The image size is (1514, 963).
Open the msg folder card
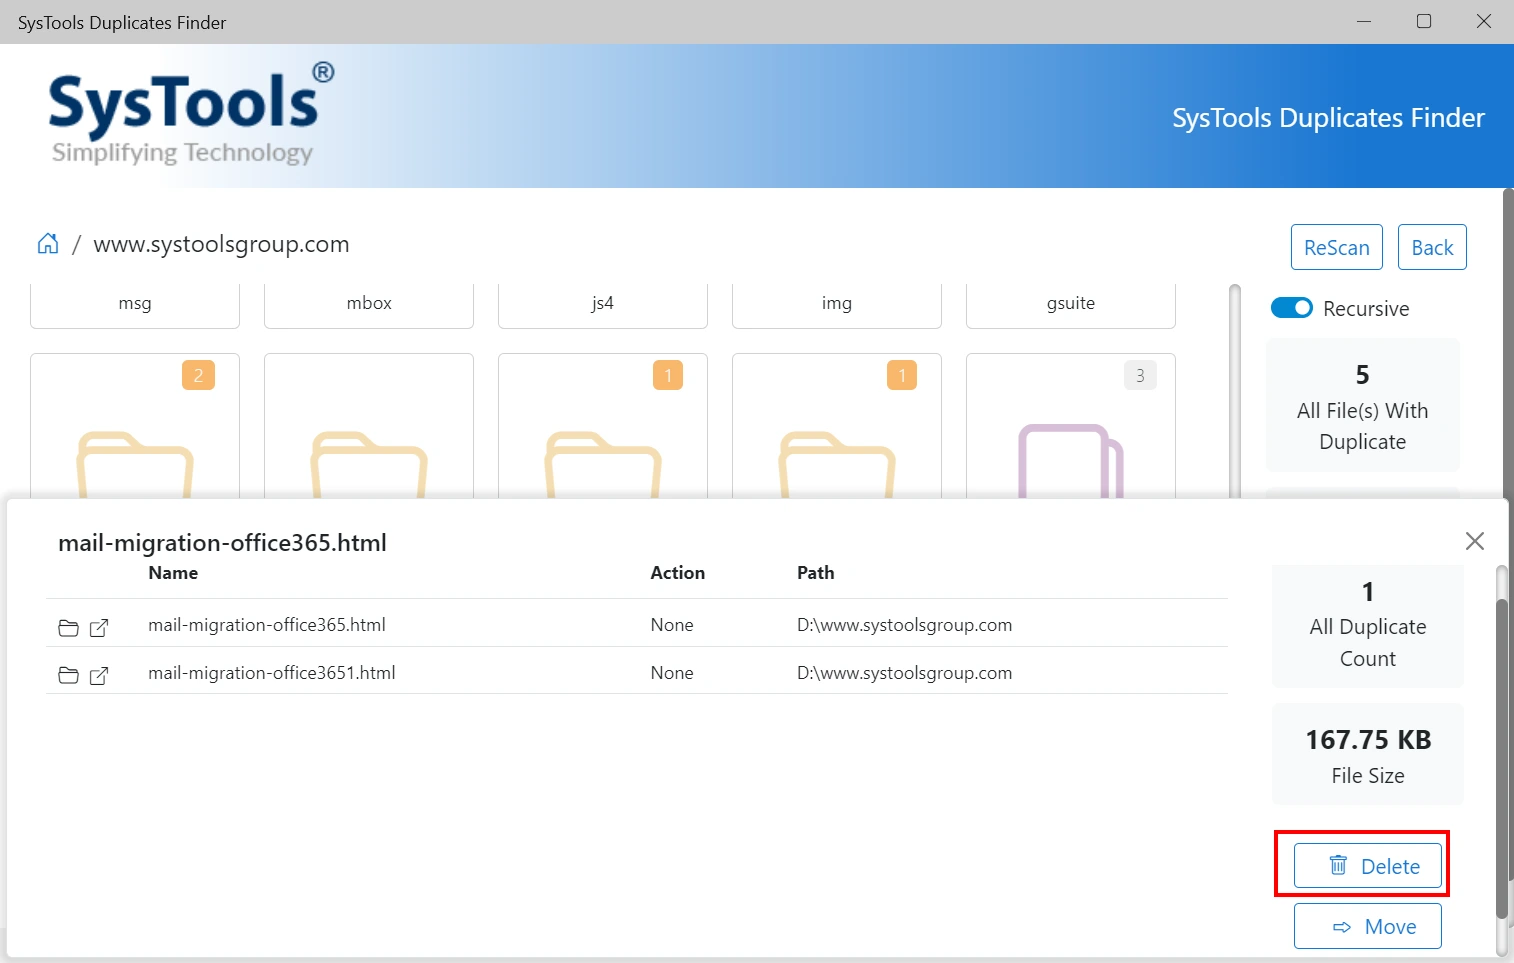[x=135, y=304]
